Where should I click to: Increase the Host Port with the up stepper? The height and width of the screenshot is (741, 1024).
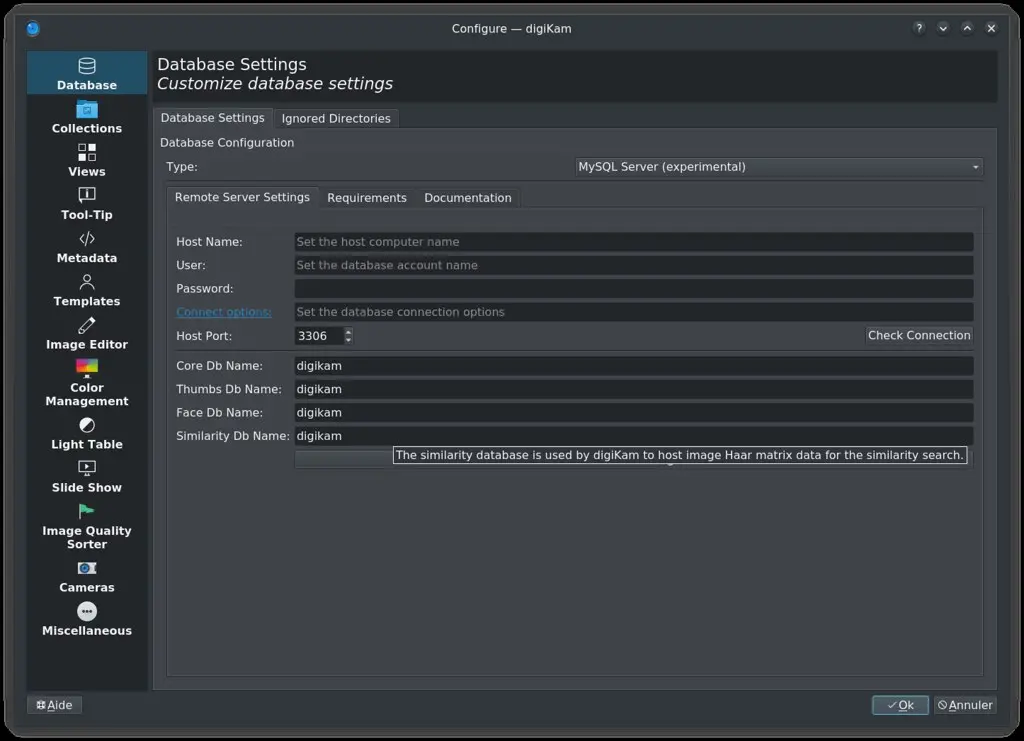348,331
